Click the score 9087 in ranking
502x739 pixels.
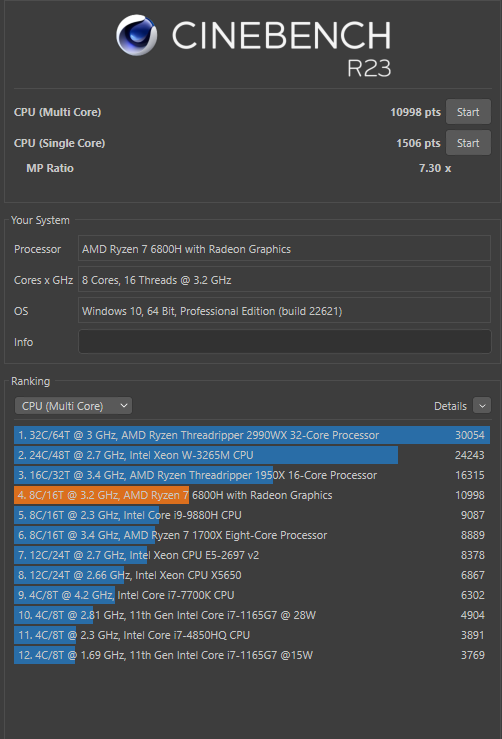tap(472, 515)
